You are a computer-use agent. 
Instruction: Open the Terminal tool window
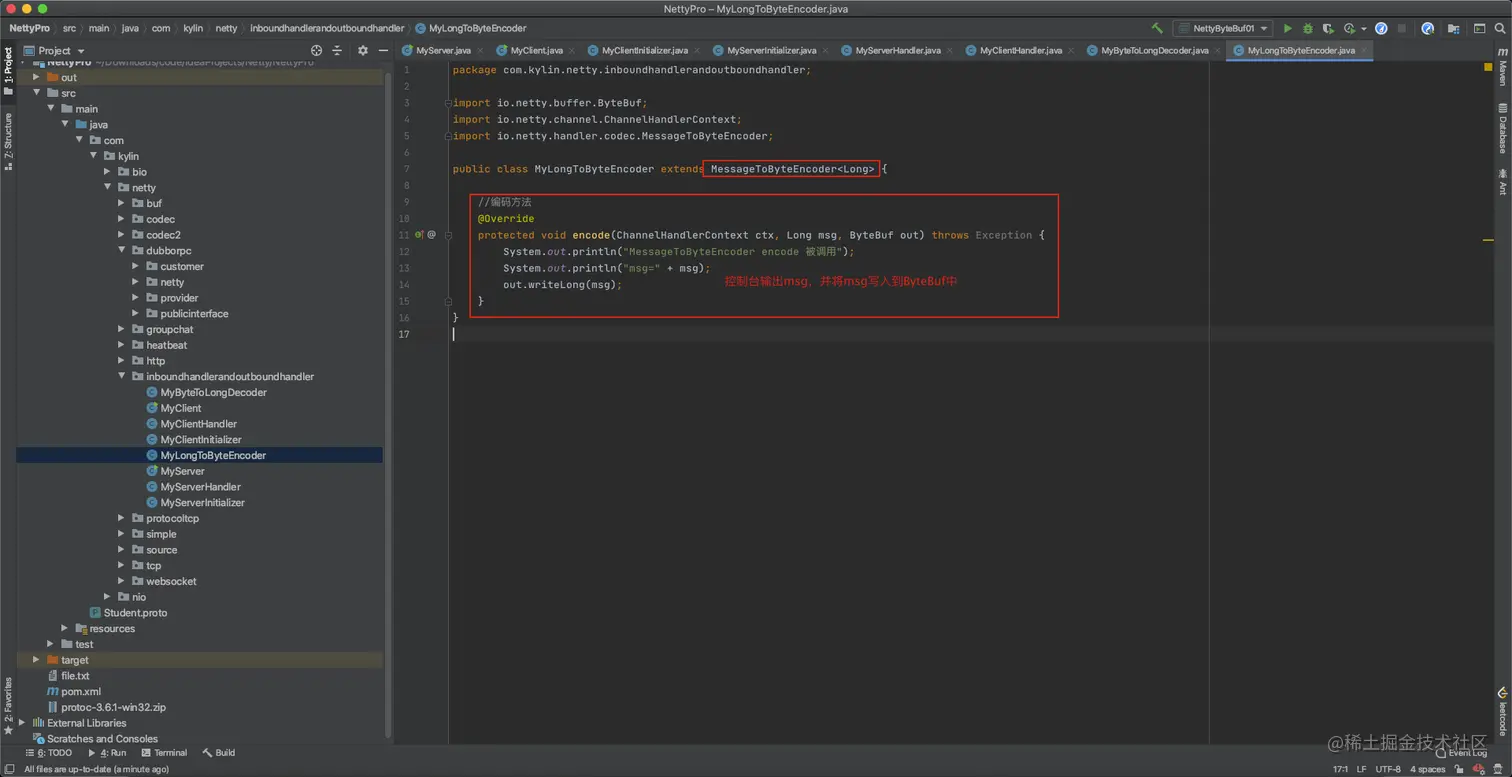(164, 753)
